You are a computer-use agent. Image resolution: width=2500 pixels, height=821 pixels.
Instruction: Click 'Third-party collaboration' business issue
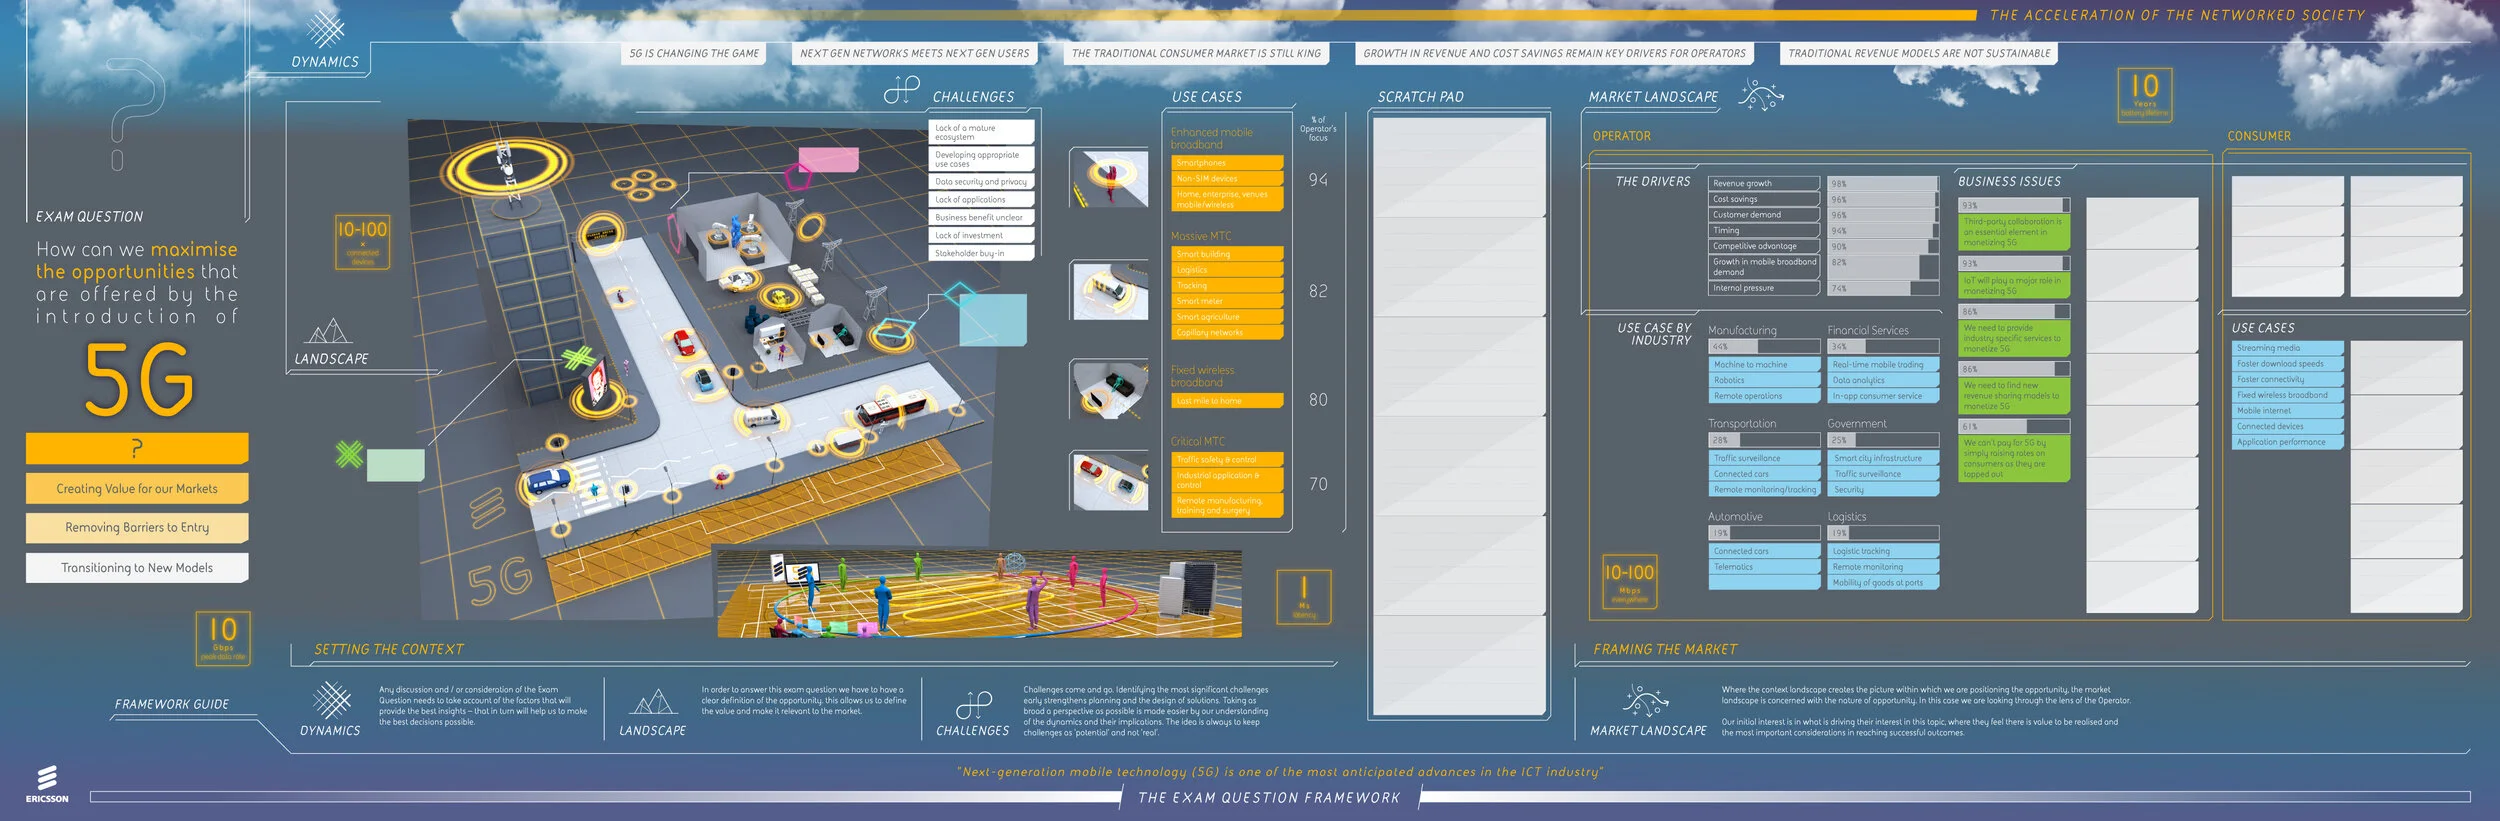pos(2013,232)
